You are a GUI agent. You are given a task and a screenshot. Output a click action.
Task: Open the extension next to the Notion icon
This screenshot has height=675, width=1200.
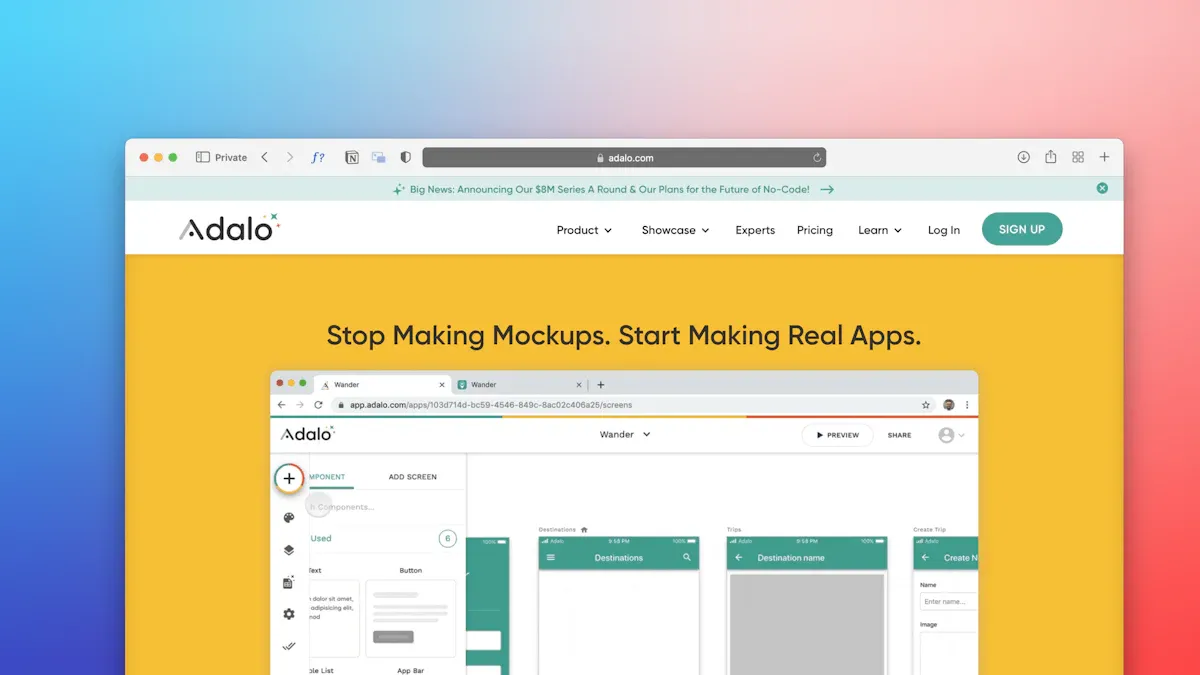click(x=379, y=157)
